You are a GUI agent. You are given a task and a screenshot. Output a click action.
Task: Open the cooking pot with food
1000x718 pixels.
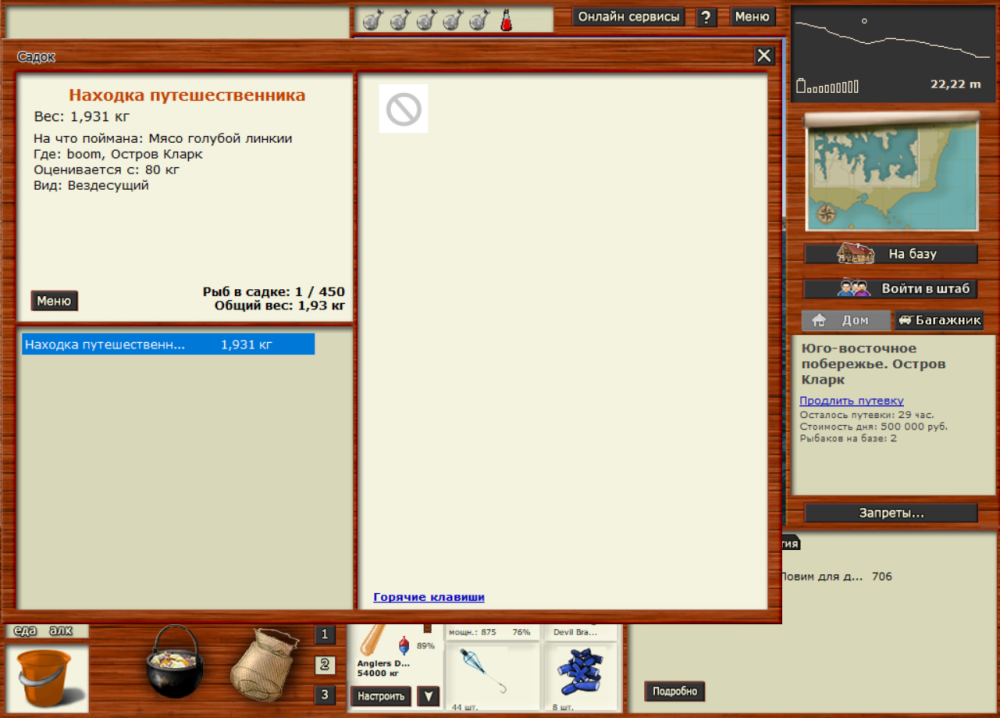click(x=174, y=662)
